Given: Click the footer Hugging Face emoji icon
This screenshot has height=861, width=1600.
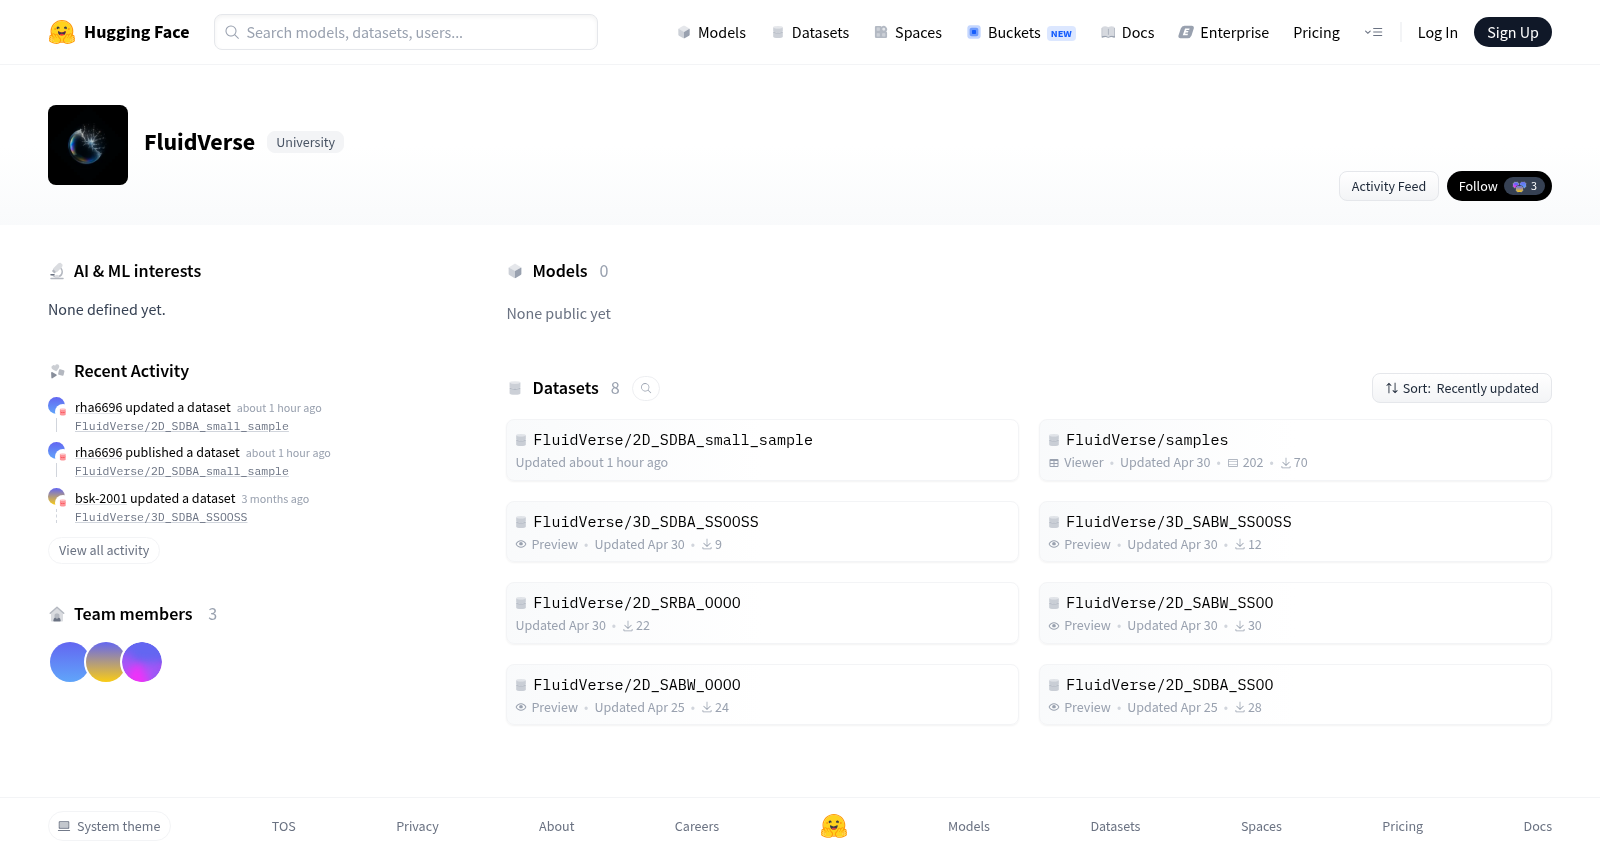Looking at the screenshot, I should [834, 826].
